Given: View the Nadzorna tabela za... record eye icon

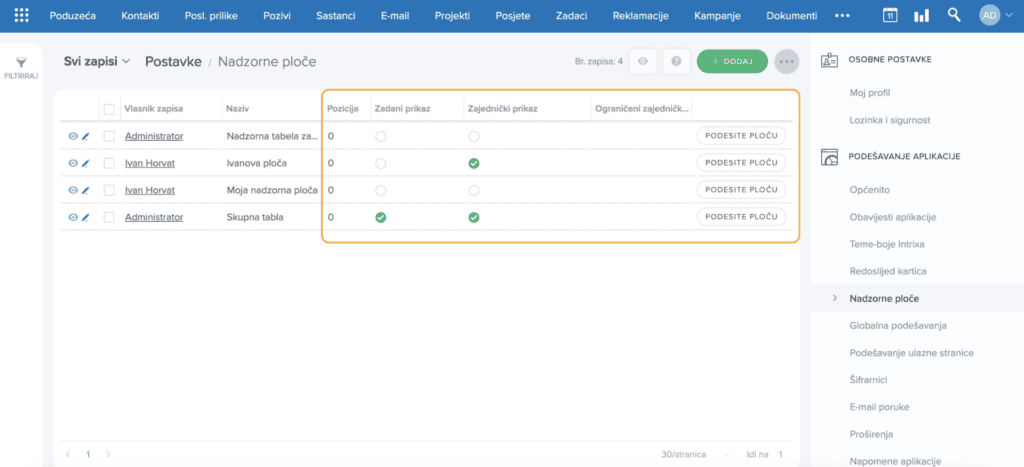Looking at the screenshot, I should 73,137.
